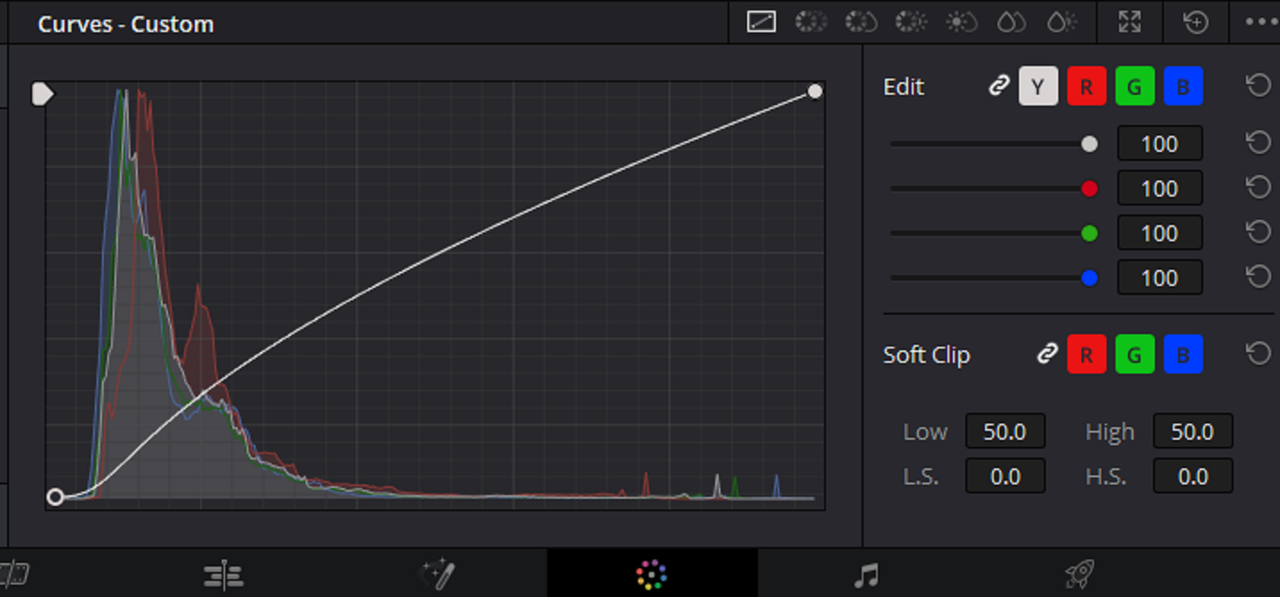Reset the red intensity slider
1280x597 pixels.
coord(1258,187)
